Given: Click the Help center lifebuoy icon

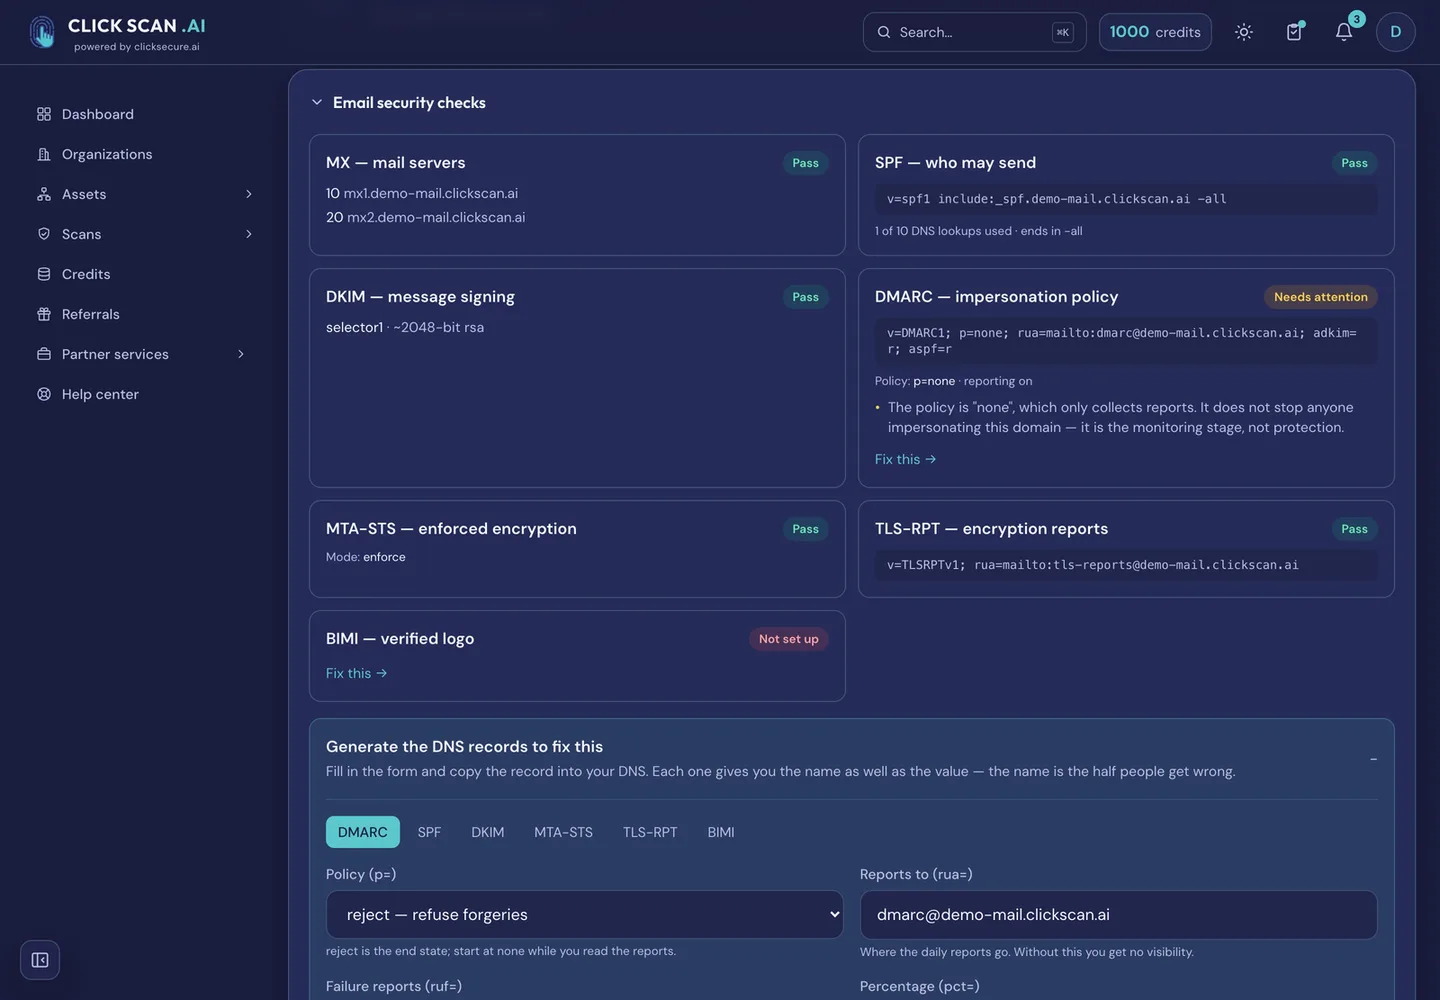Looking at the screenshot, I should [x=44, y=394].
